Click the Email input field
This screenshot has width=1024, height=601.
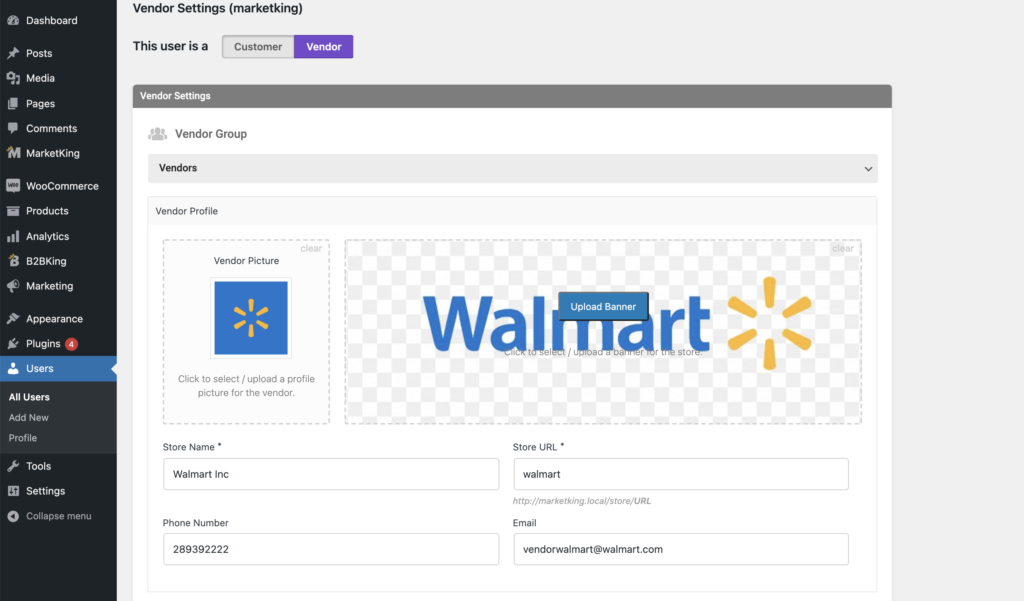pyautogui.click(x=680, y=549)
